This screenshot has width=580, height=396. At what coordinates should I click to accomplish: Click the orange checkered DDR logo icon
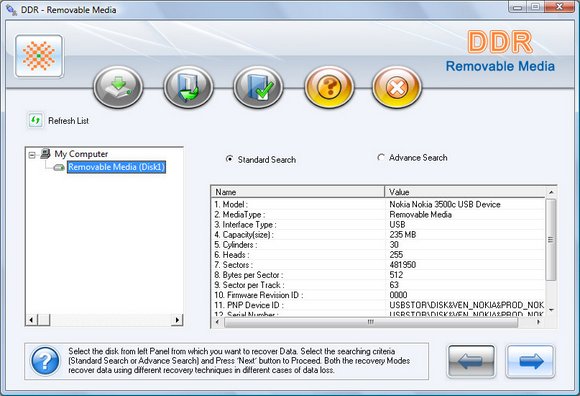click(x=39, y=56)
